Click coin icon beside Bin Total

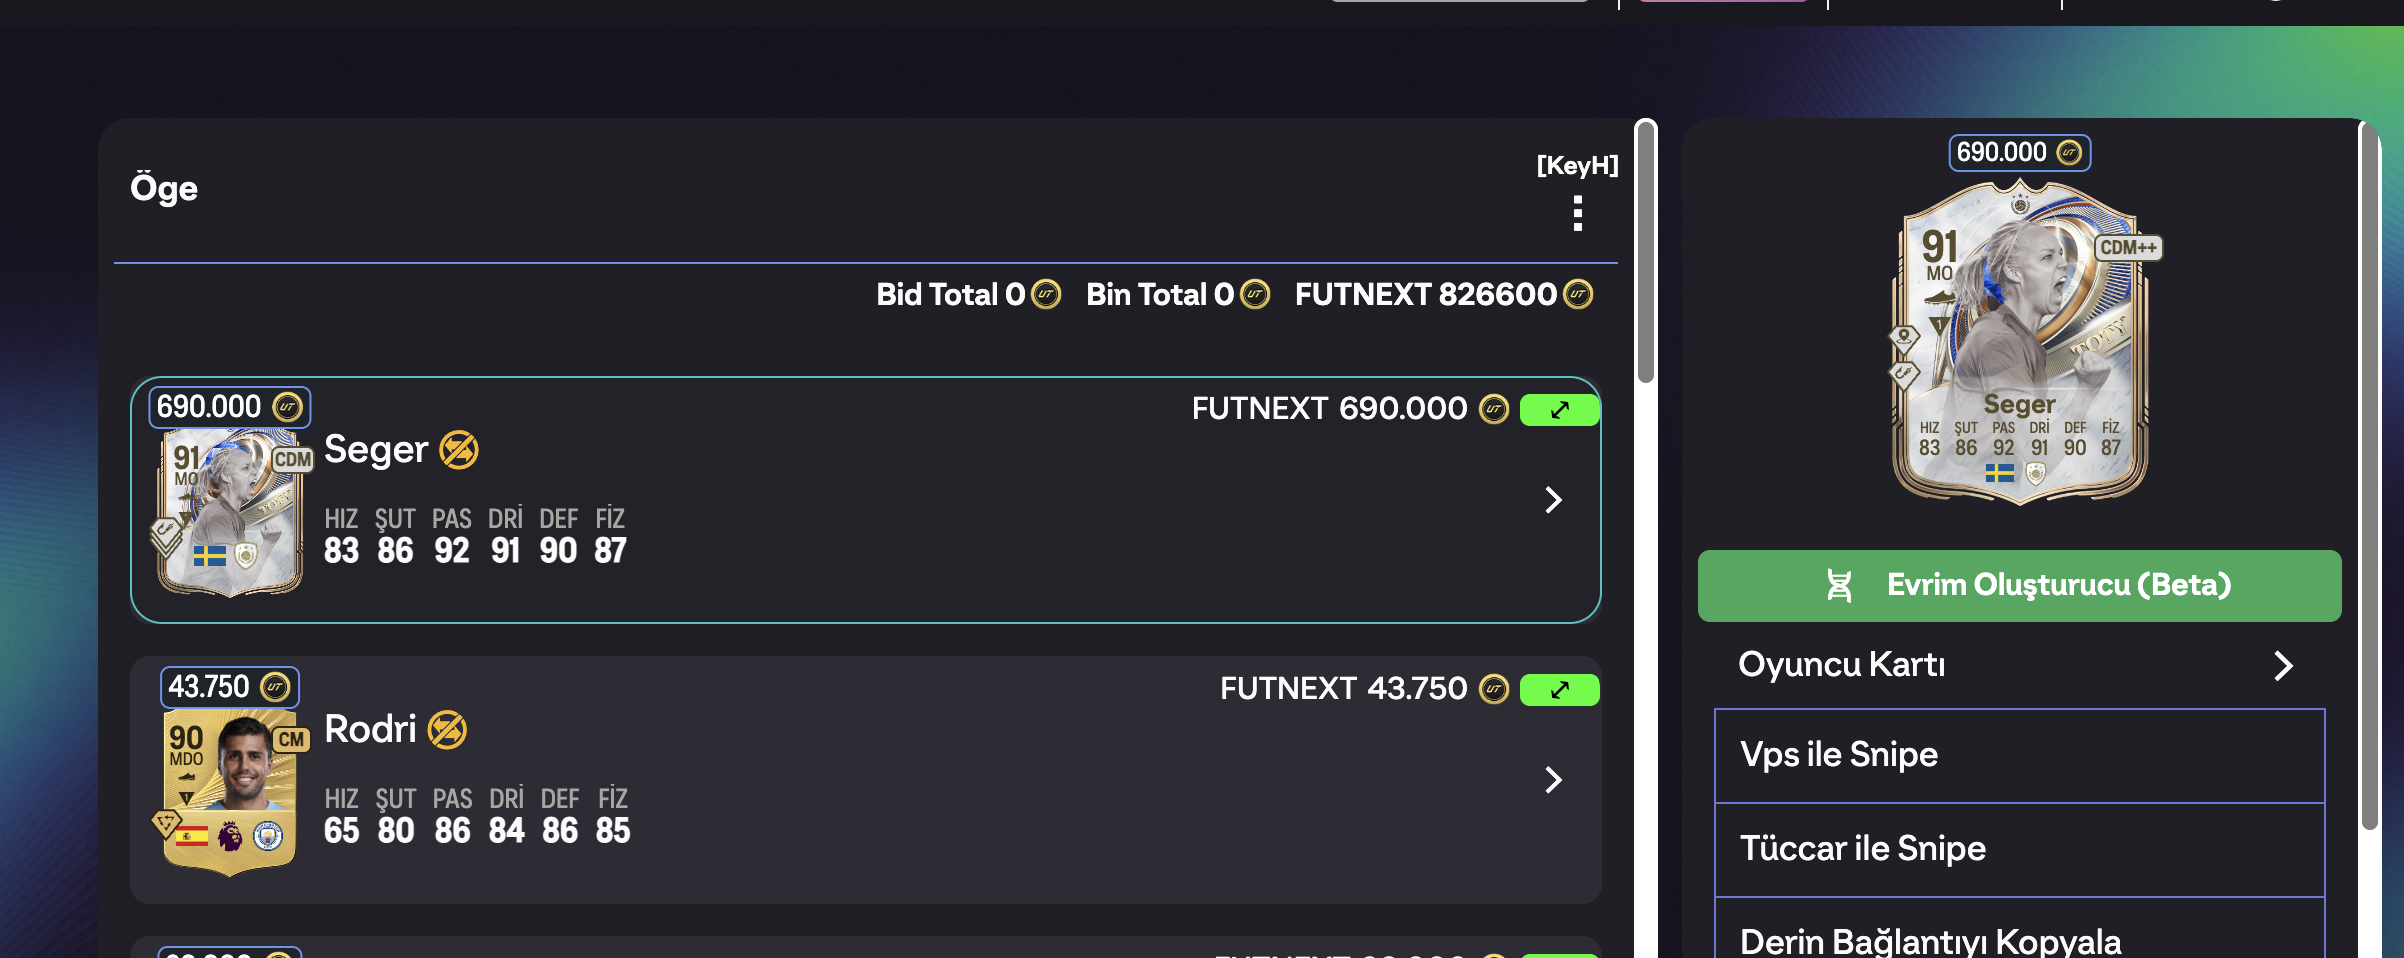(1255, 294)
